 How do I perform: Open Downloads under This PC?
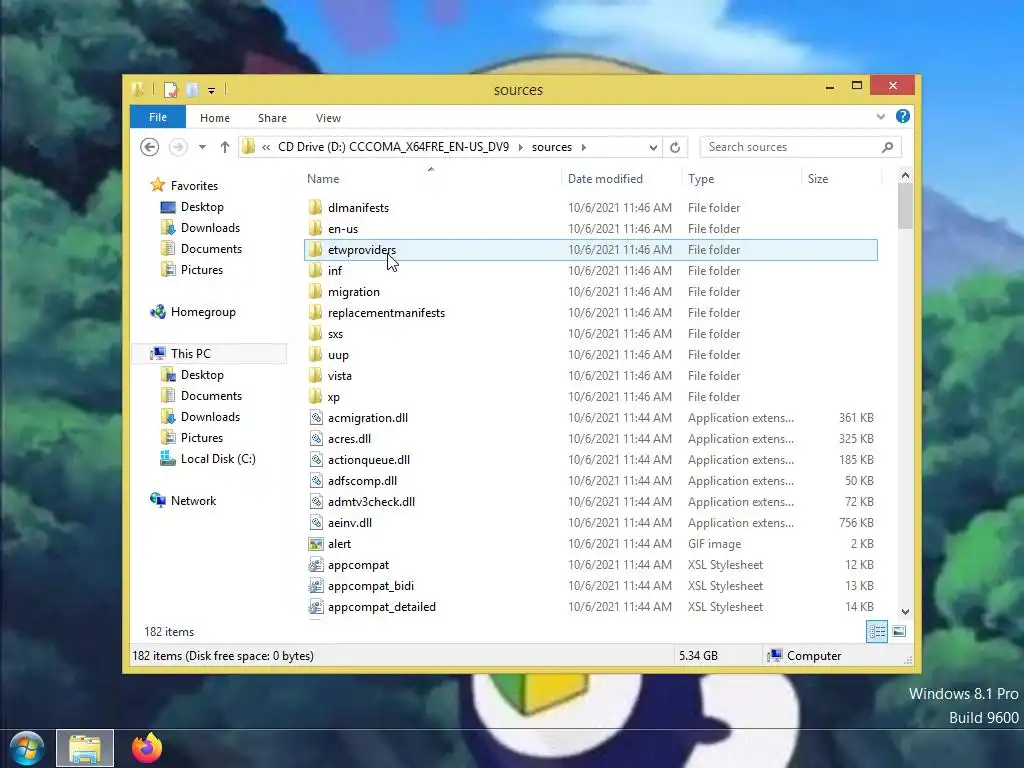pos(210,417)
